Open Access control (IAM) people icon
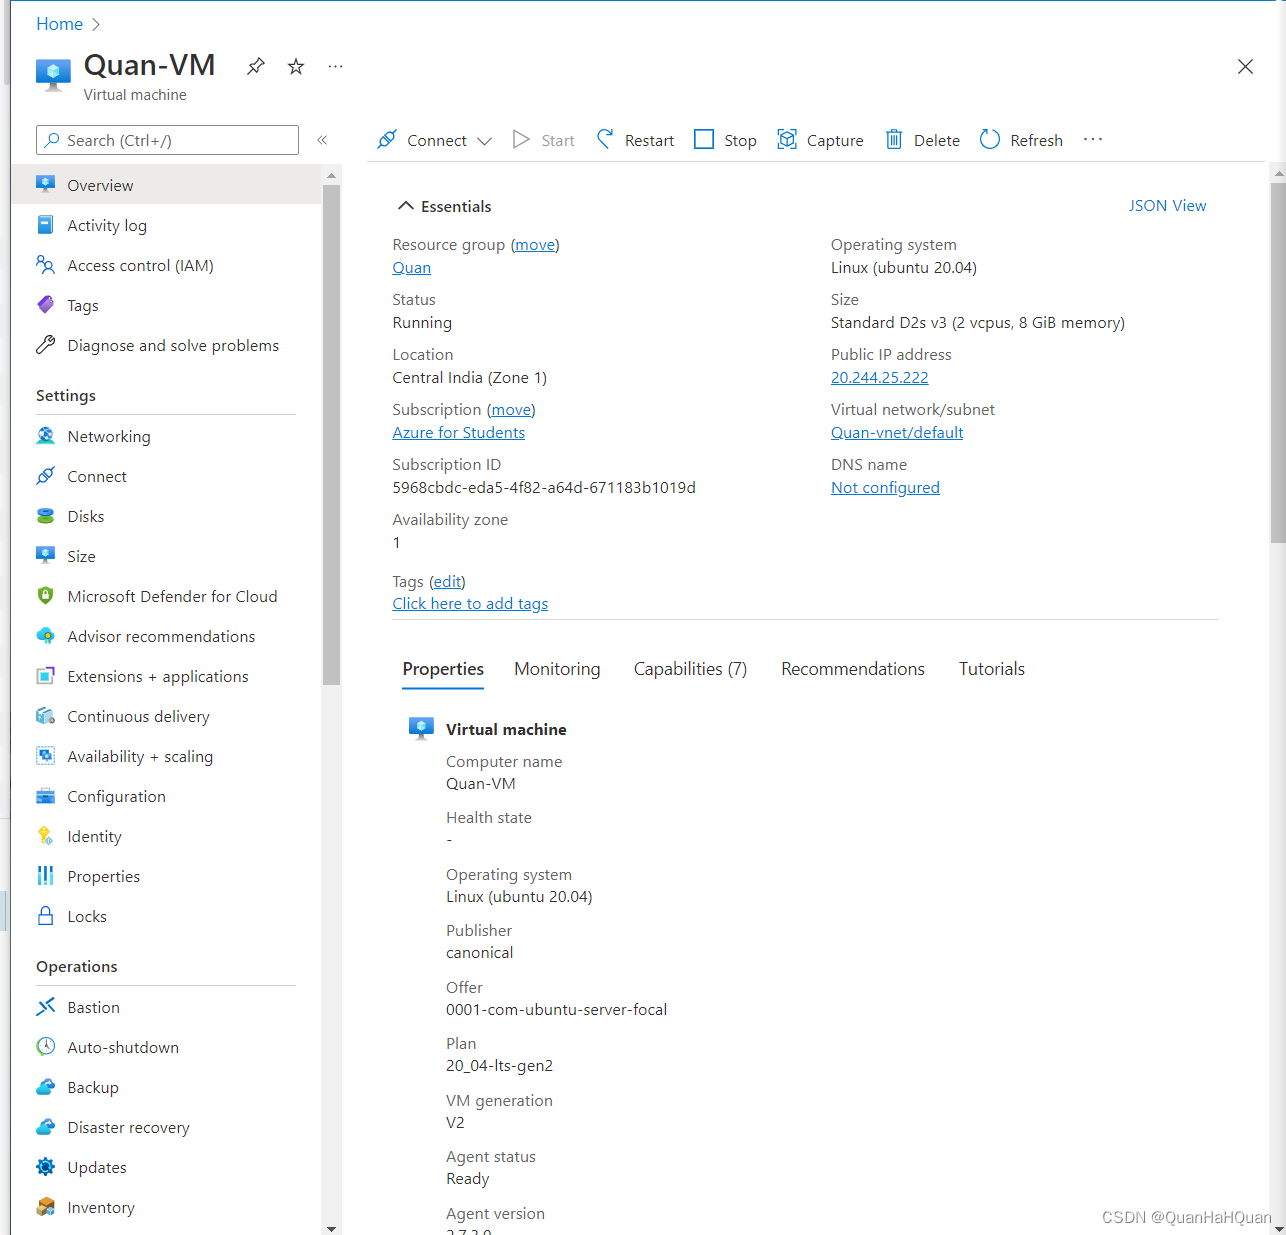Image resolution: width=1286 pixels, height=1235 pixels. (x=45, y=265)
